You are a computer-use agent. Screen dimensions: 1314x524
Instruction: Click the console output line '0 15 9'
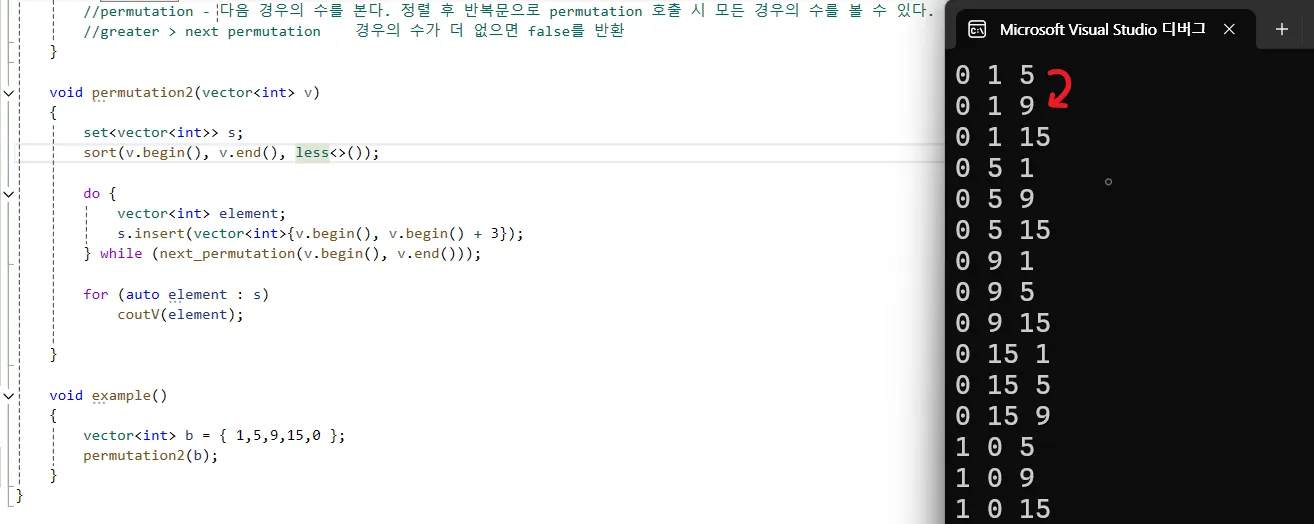pos(1003,416)
